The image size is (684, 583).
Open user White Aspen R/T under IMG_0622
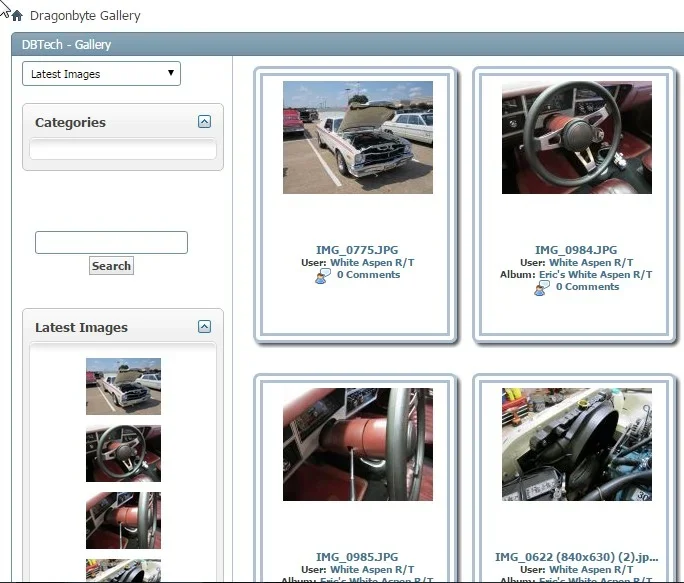point(591,569)
